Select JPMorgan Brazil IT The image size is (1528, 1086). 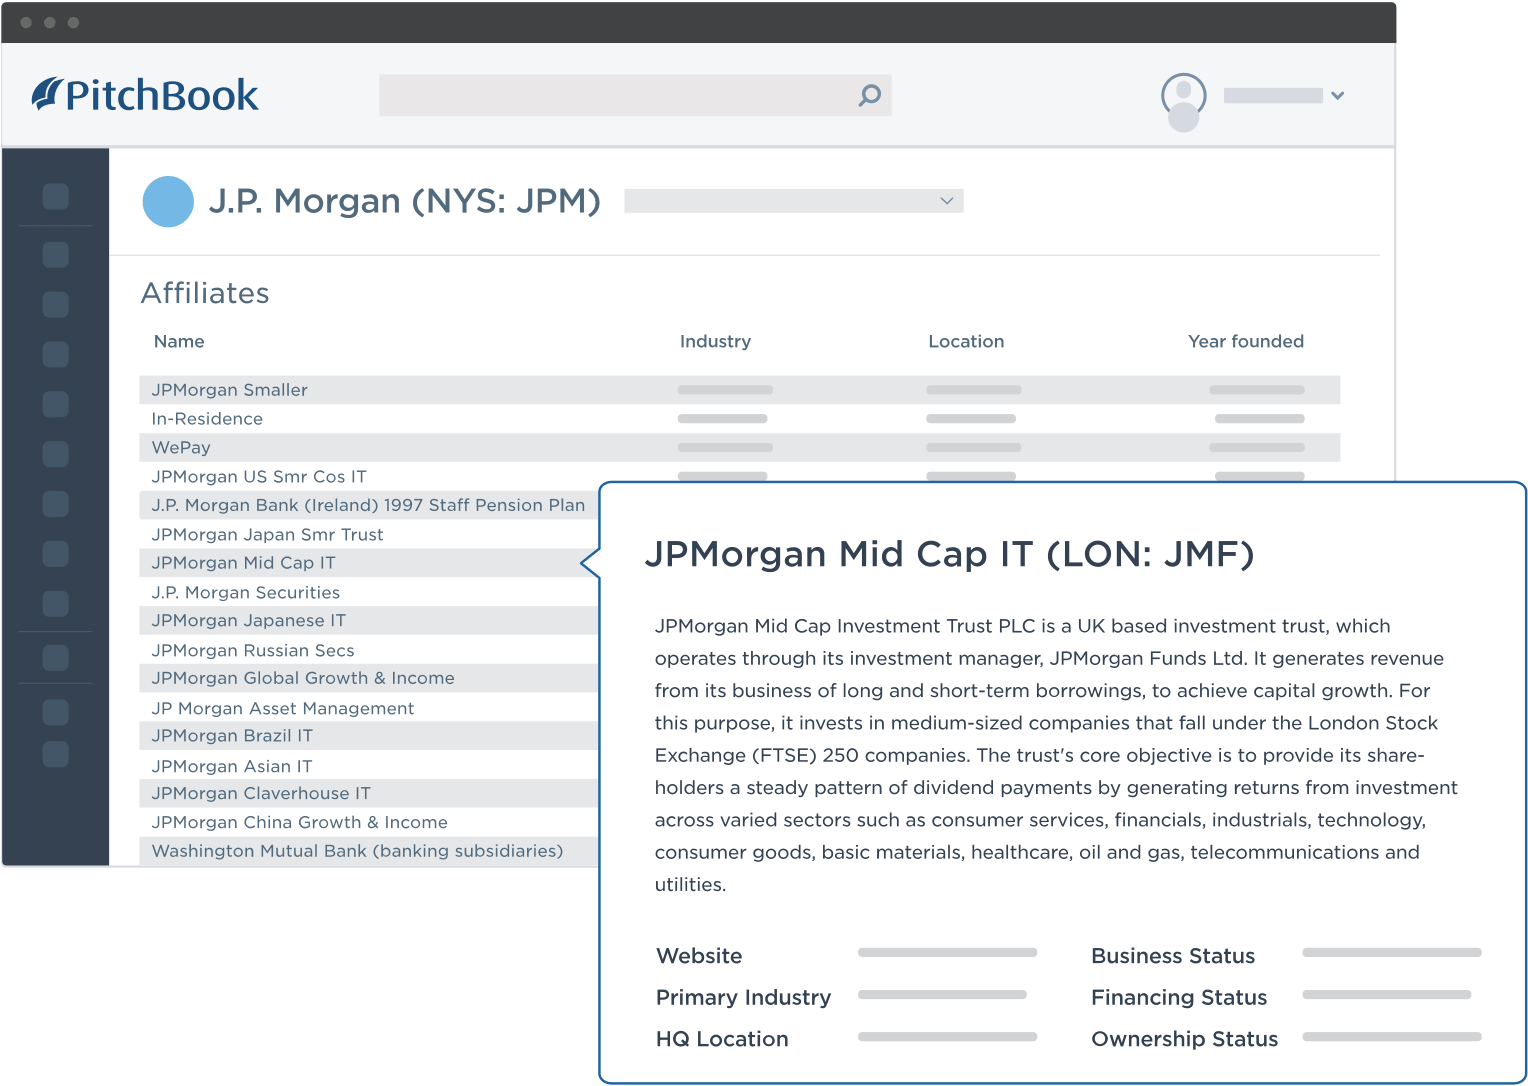point(368,735)
